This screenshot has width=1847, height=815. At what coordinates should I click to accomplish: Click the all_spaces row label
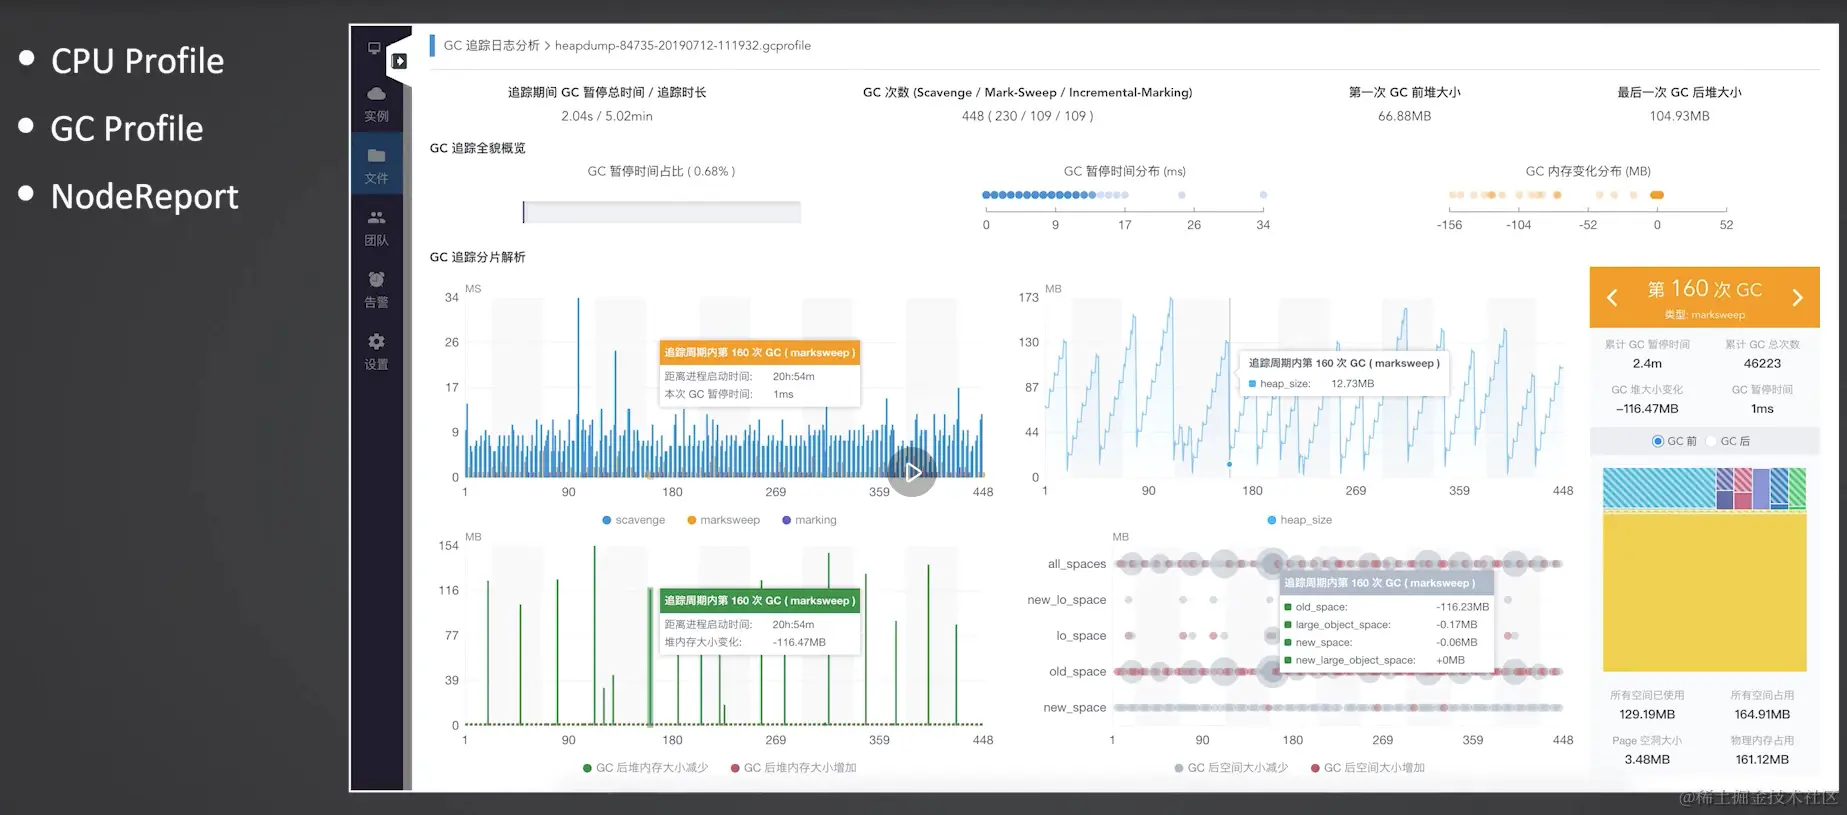[x=1076, y=564]
